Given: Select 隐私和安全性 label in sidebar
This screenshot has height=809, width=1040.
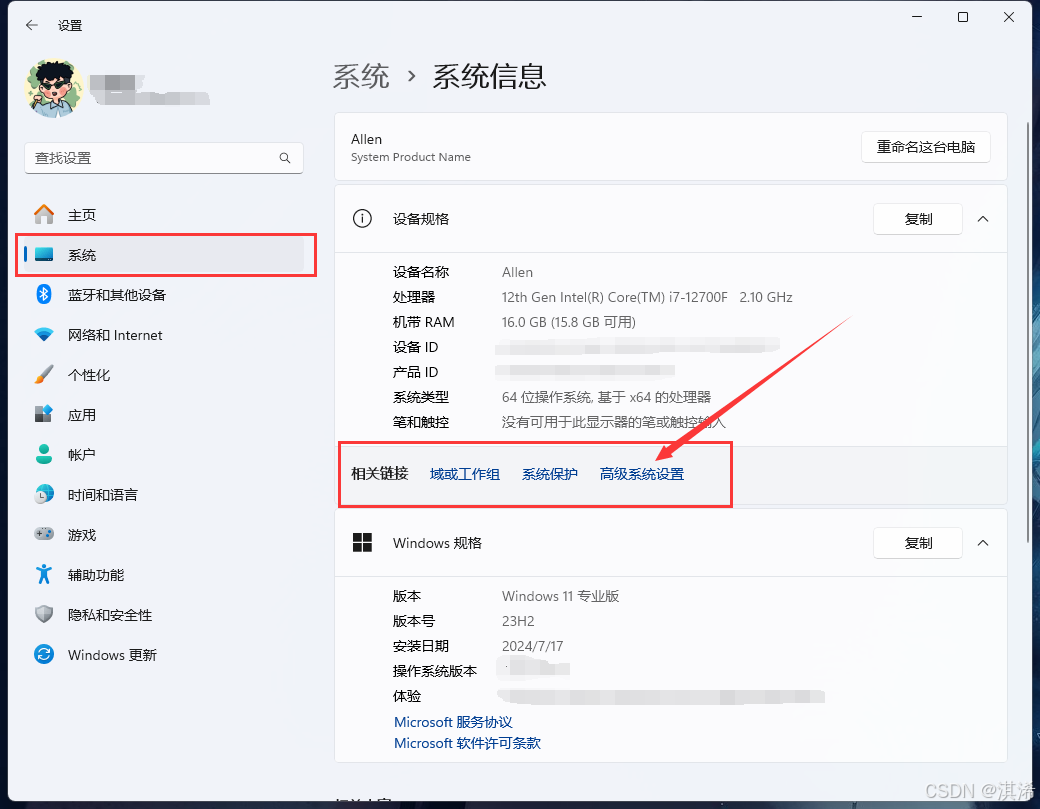Looking at the screenshot, I should (x=110, y=615).
